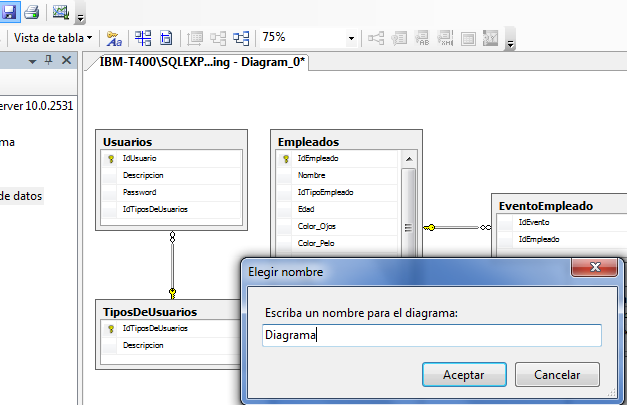Image resolution: width=627 pixels, height=405 pixels.
Task: Click the IdTiposDeUsuarios primary key icon
Action: pyautogui.click(x=111, y=329)
